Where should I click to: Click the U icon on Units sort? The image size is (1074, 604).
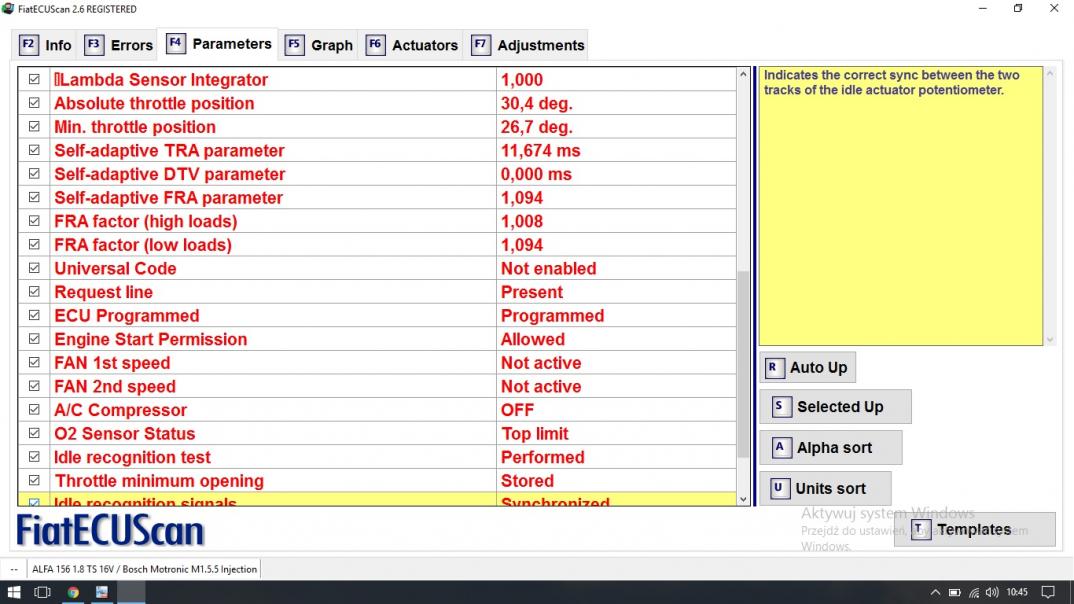(779, 489)
